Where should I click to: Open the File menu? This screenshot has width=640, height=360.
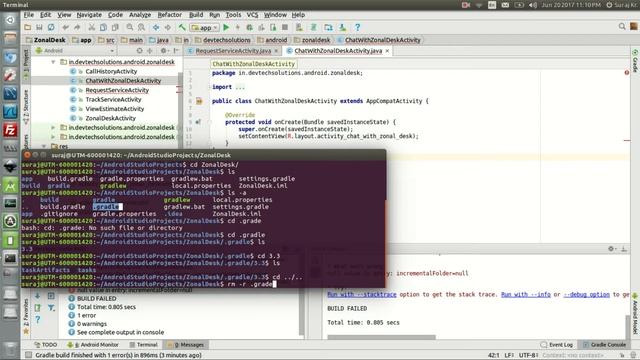click(x=29, y=15)
